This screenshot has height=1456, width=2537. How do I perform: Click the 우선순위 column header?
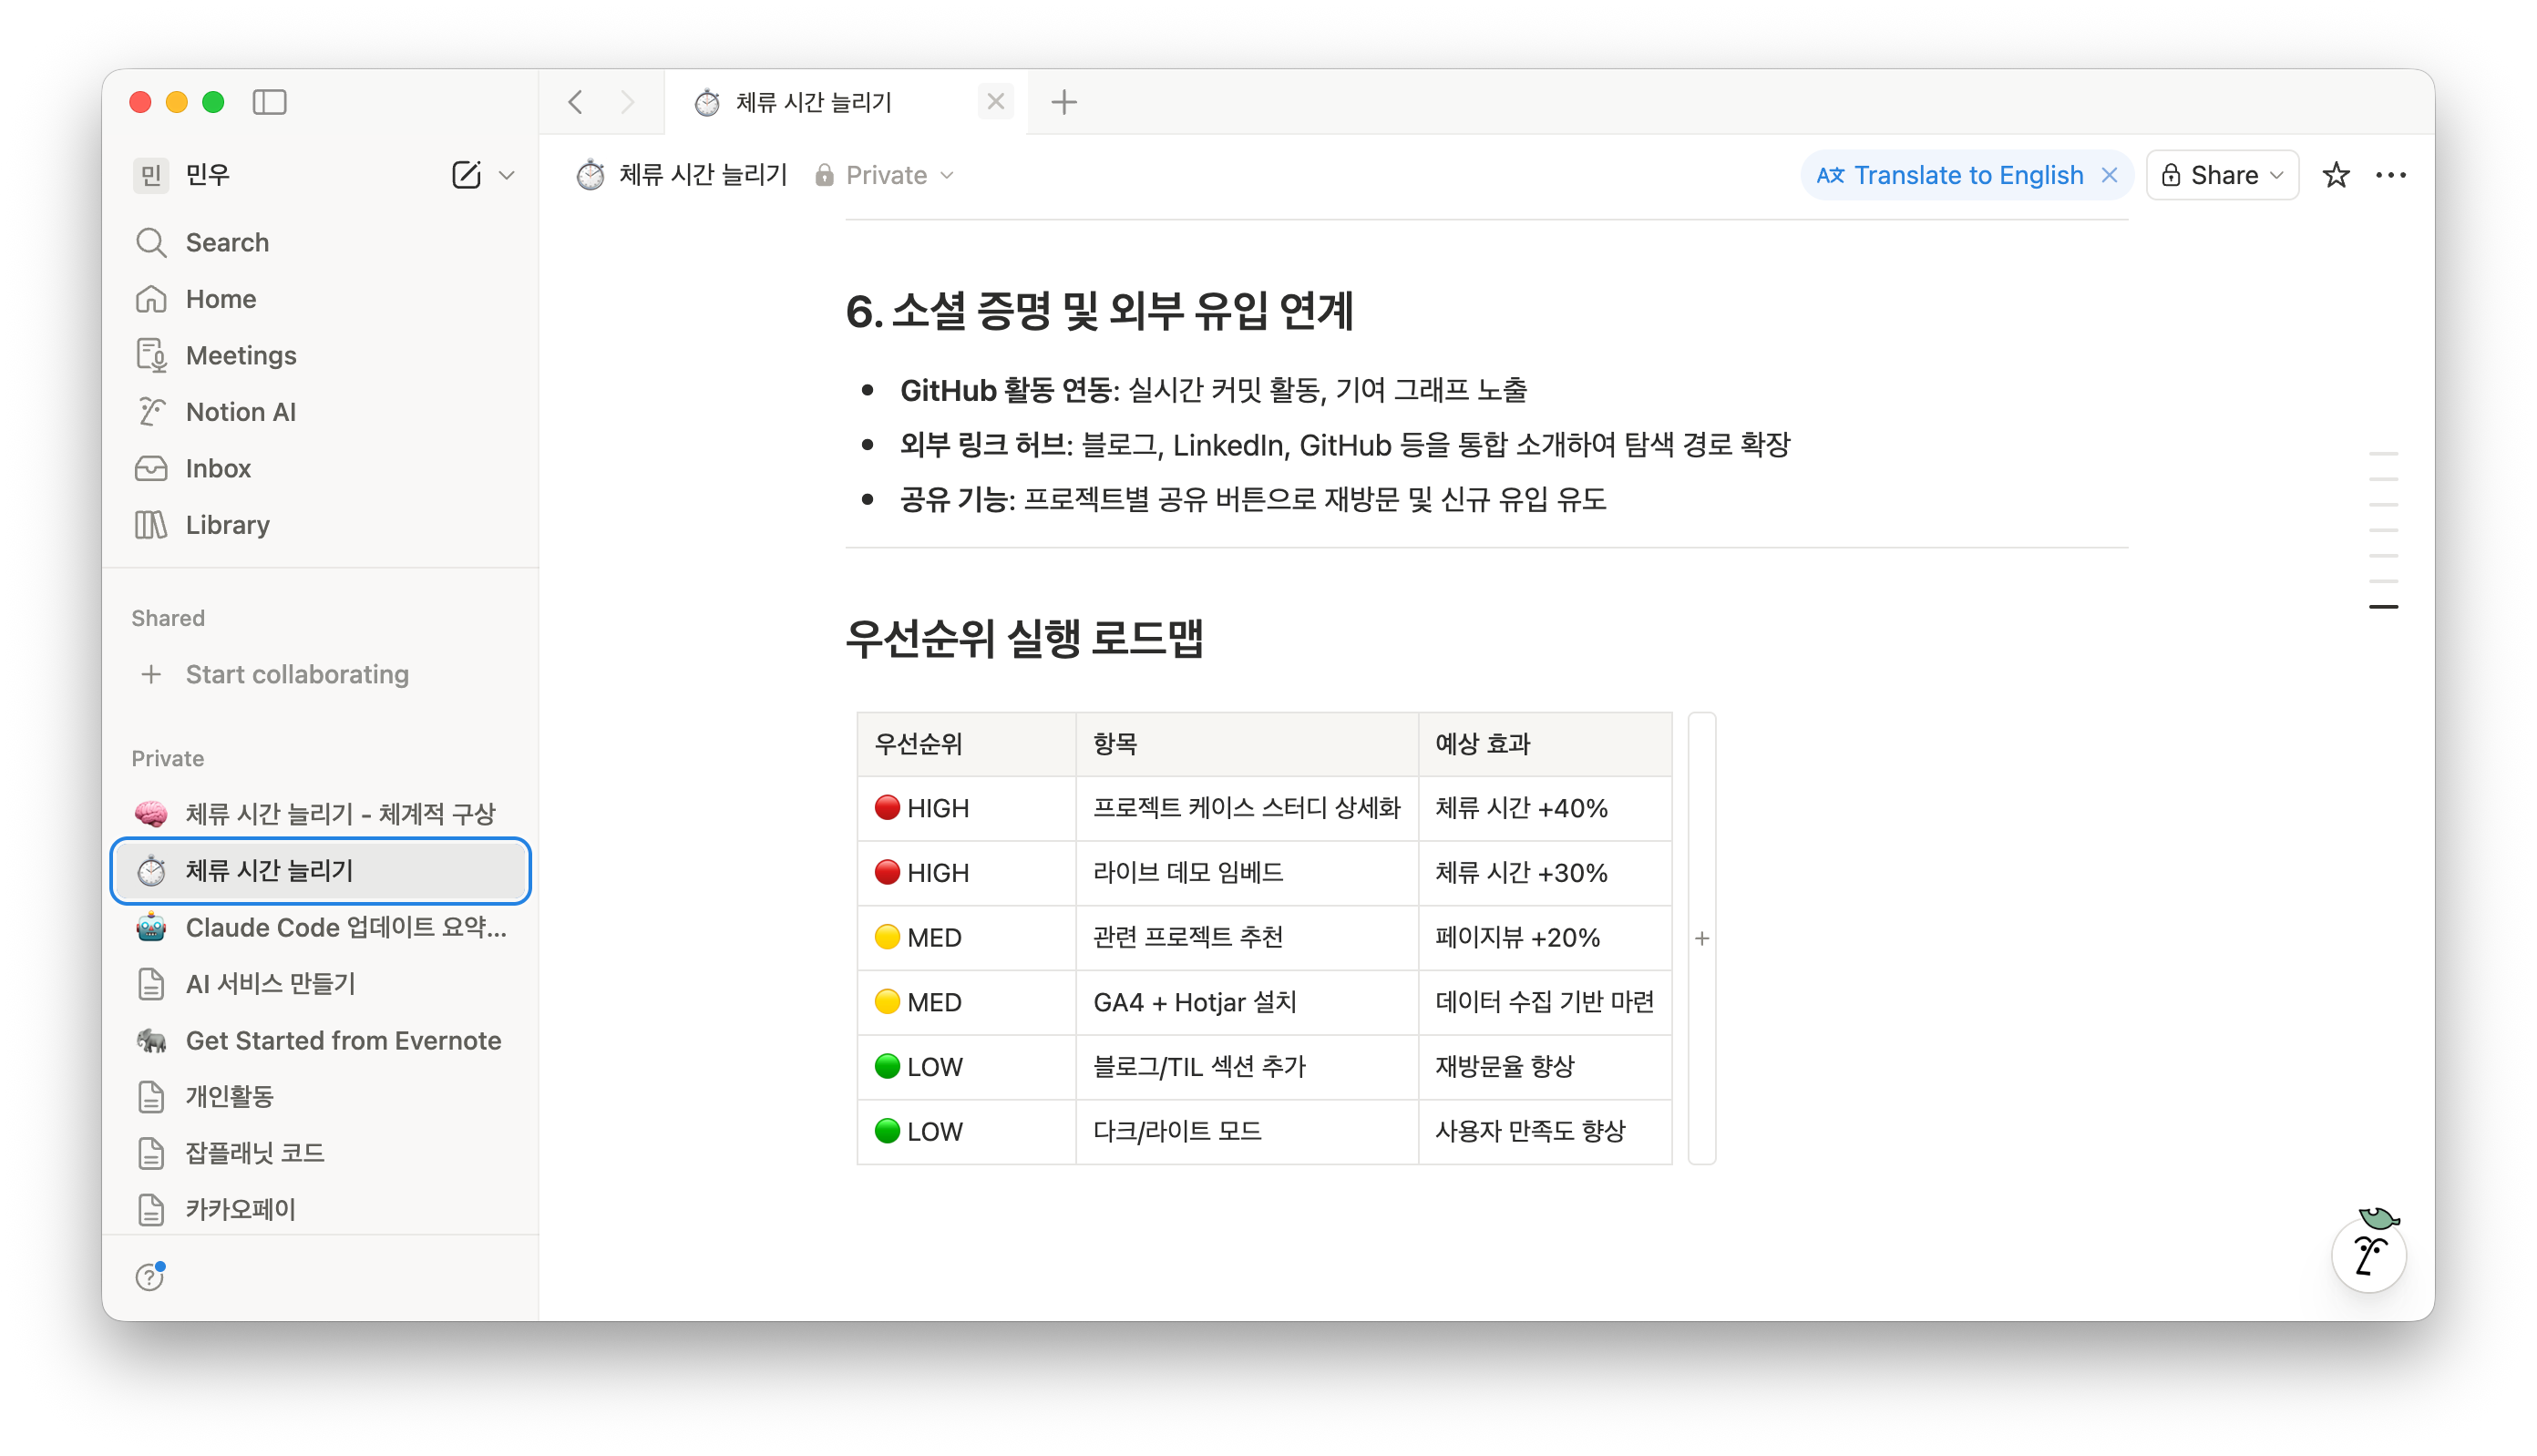[966, 744]
